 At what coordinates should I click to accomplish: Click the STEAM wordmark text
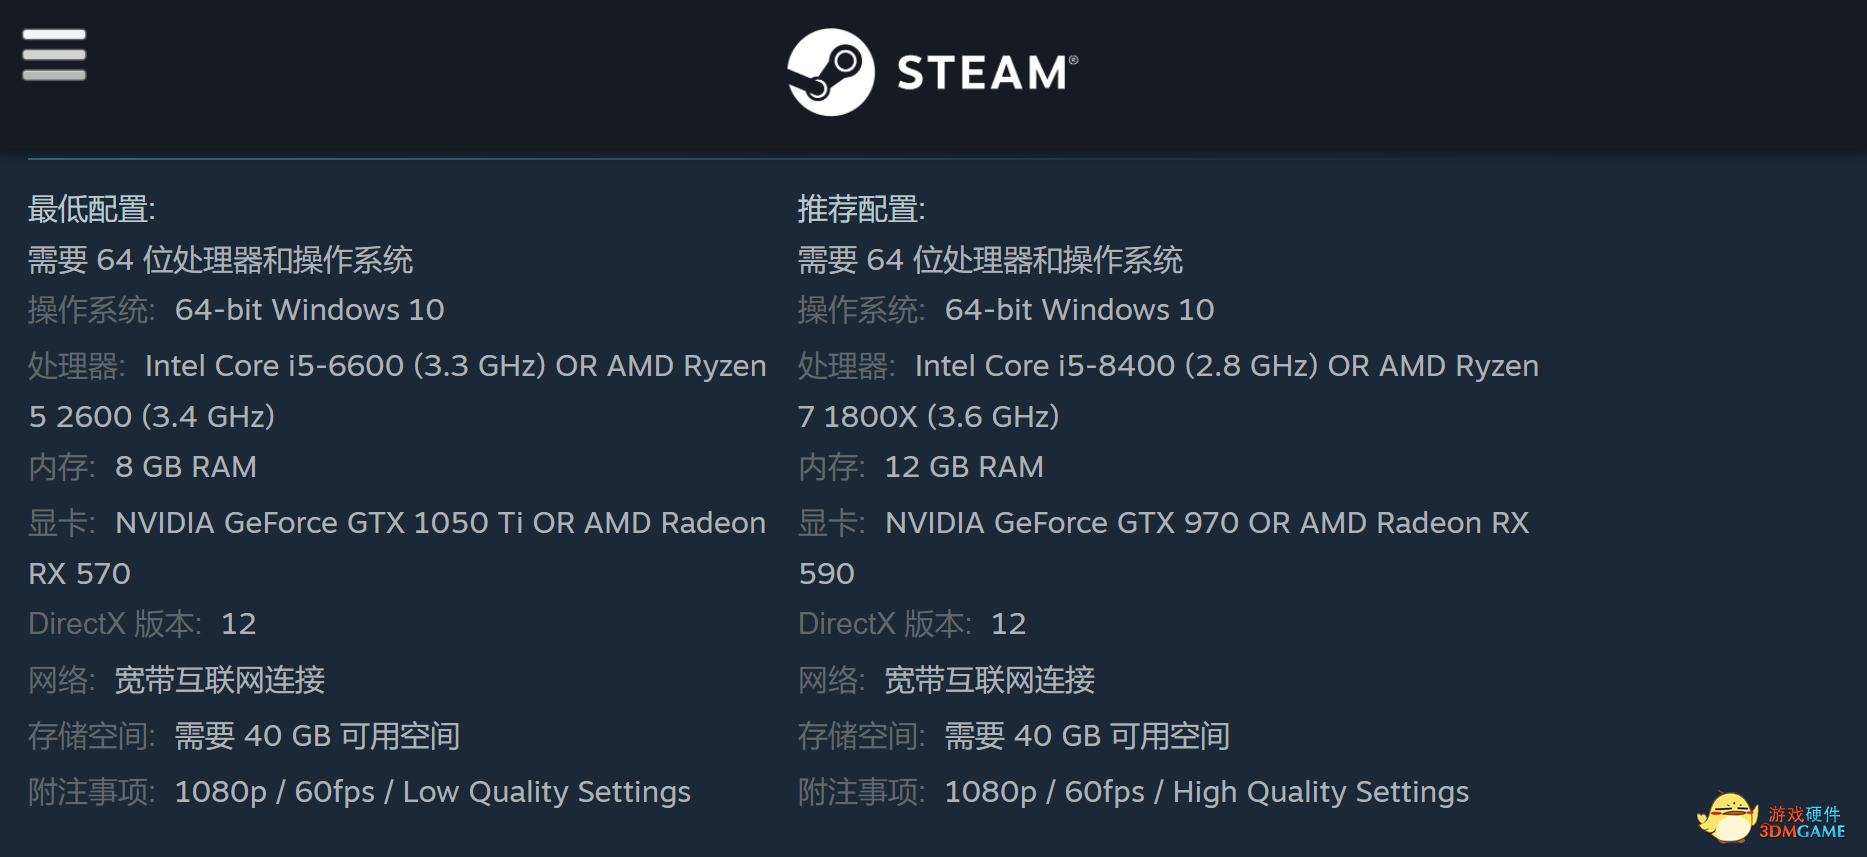click(987, 73)
